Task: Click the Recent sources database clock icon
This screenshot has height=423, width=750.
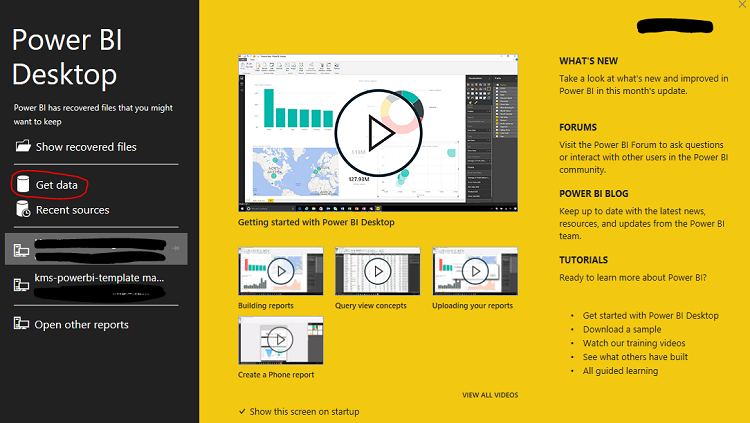Action: coord(23,209)
